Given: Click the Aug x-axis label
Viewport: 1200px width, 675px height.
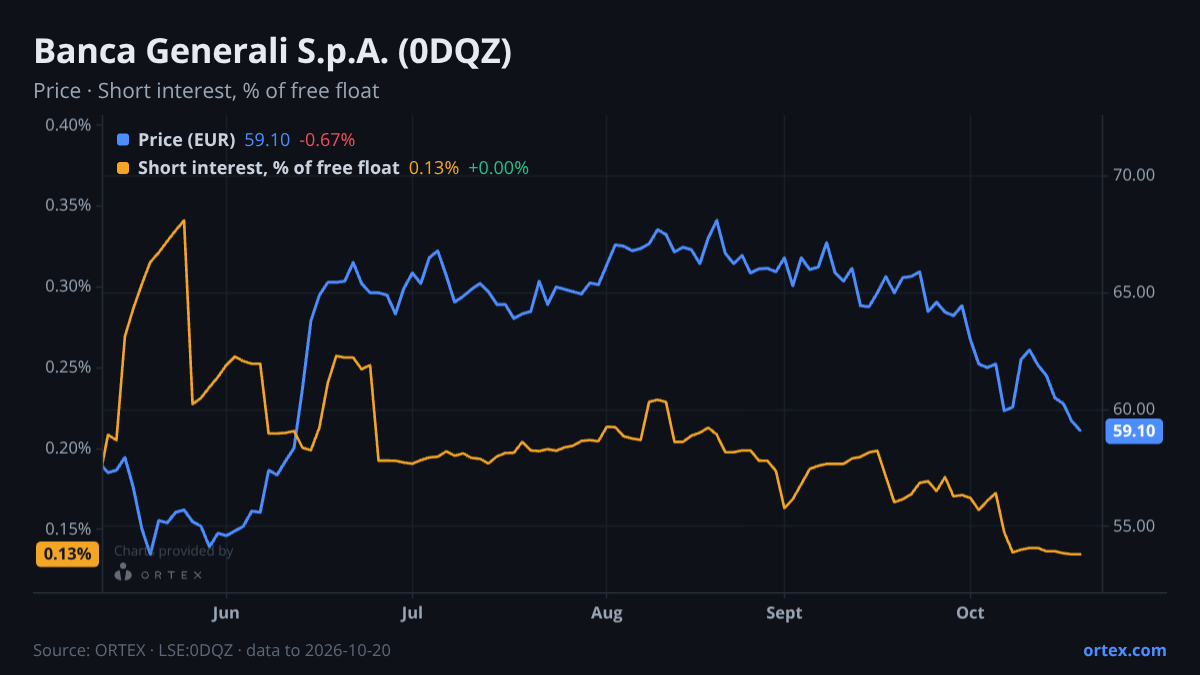Looking at the screenshot, I should (x=606, y=613).
